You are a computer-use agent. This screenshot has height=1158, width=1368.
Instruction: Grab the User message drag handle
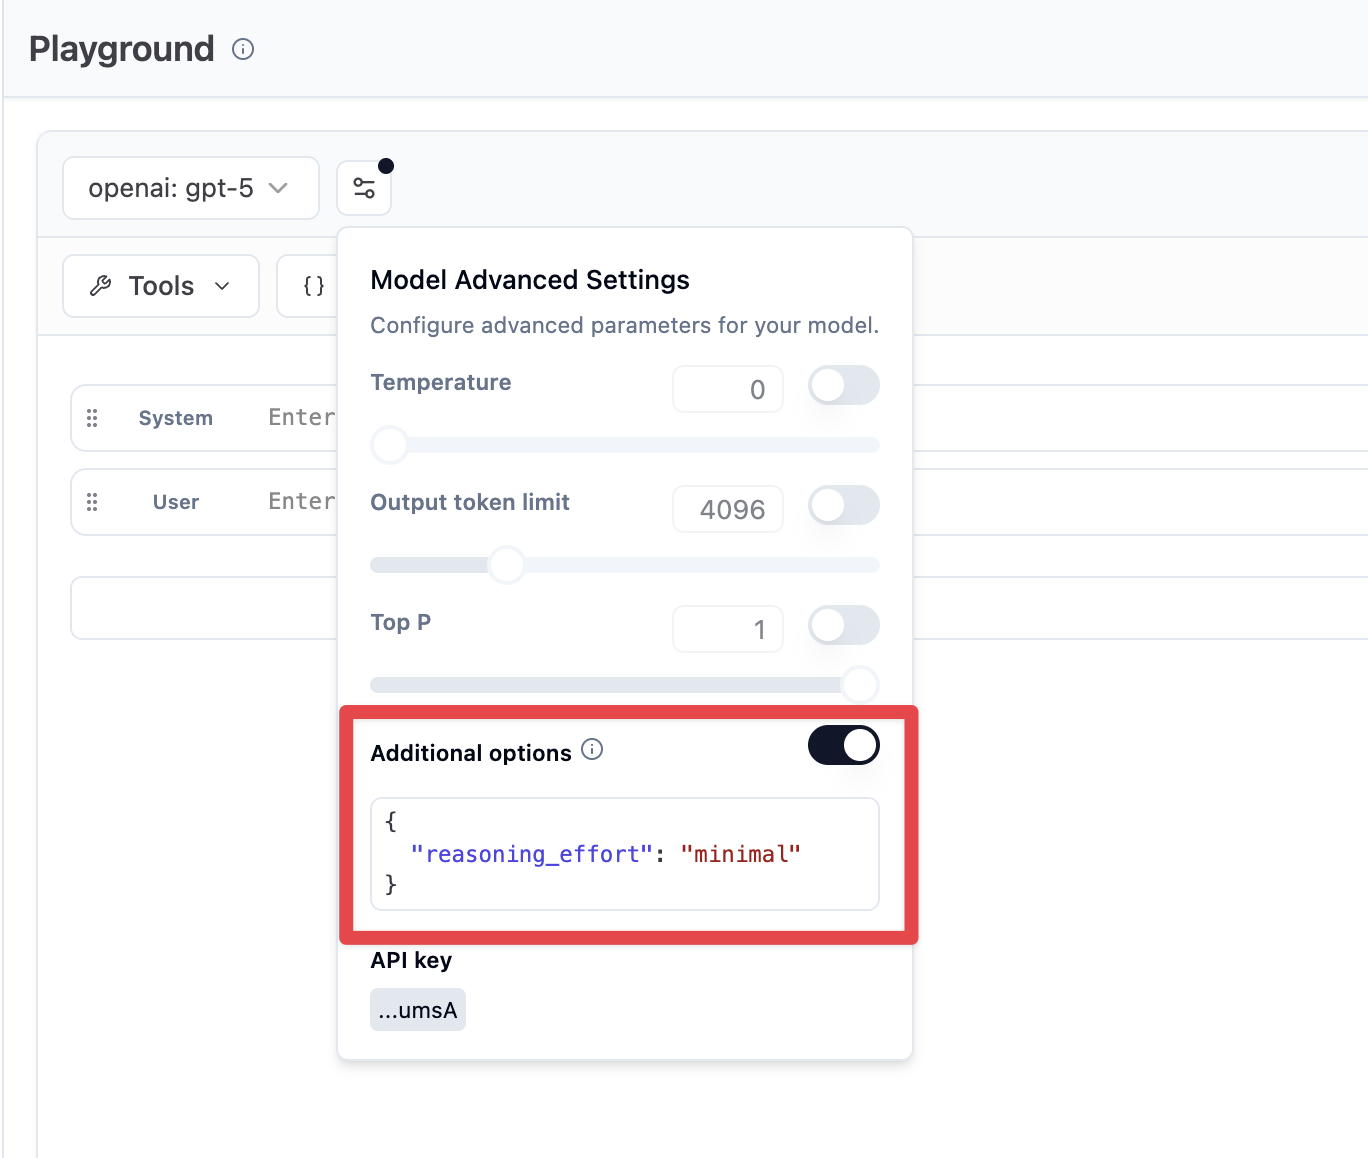(x=92, y=502)
